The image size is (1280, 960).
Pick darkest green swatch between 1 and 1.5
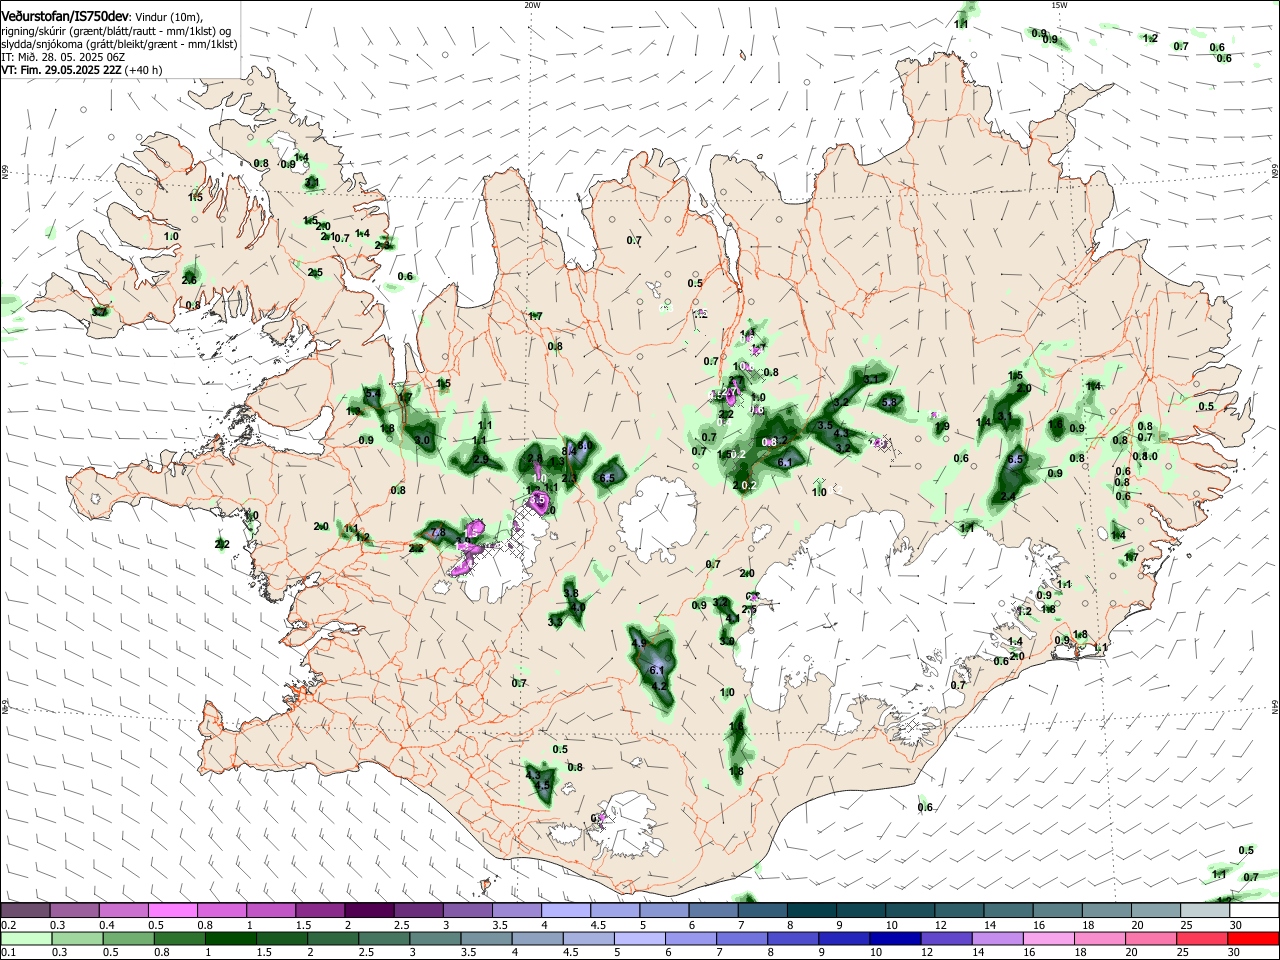click(229, 939)
